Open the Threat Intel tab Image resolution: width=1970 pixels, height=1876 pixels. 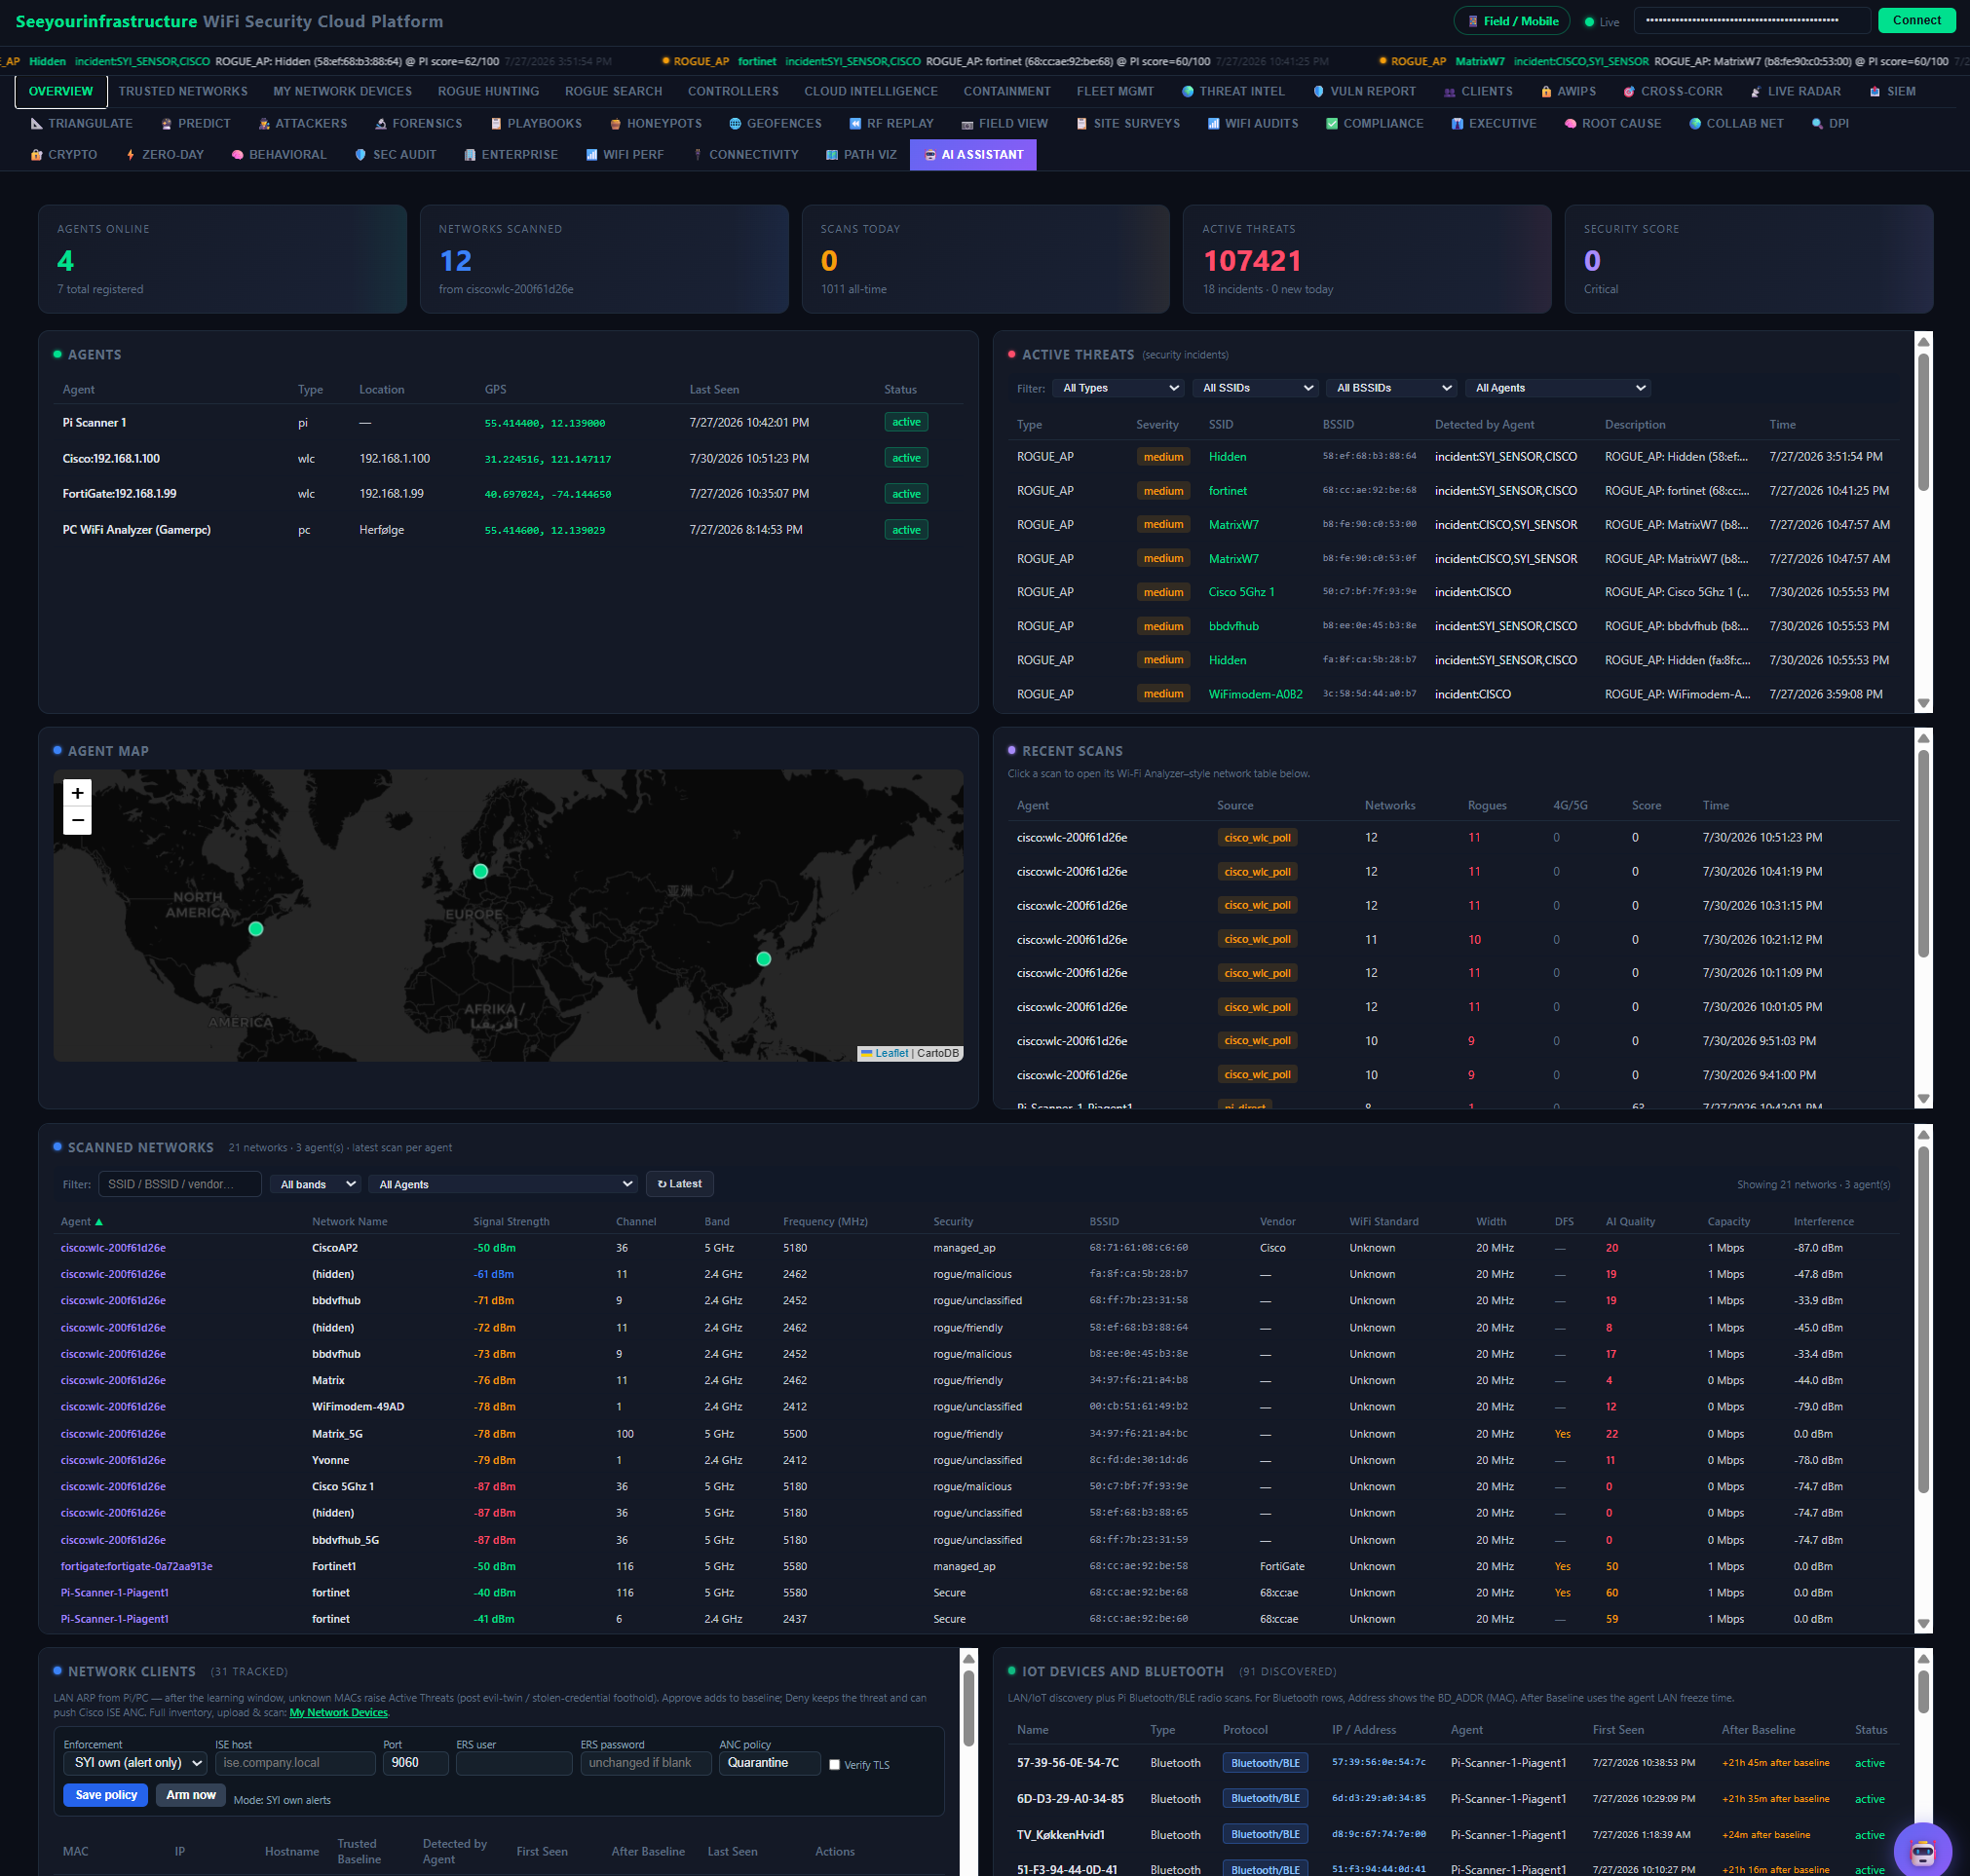click(1232, 91)
